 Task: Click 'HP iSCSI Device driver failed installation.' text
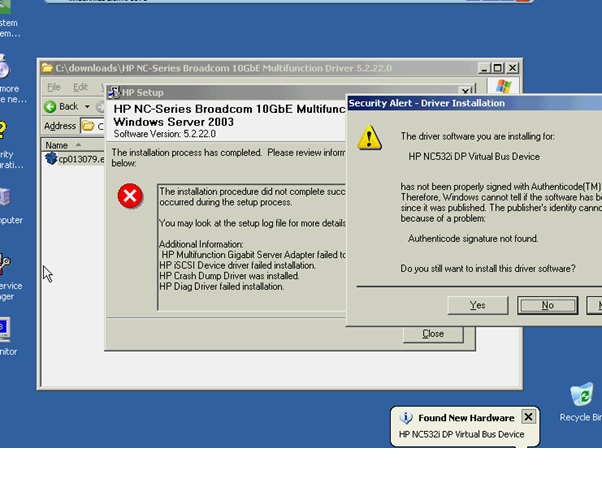point(237,265)
